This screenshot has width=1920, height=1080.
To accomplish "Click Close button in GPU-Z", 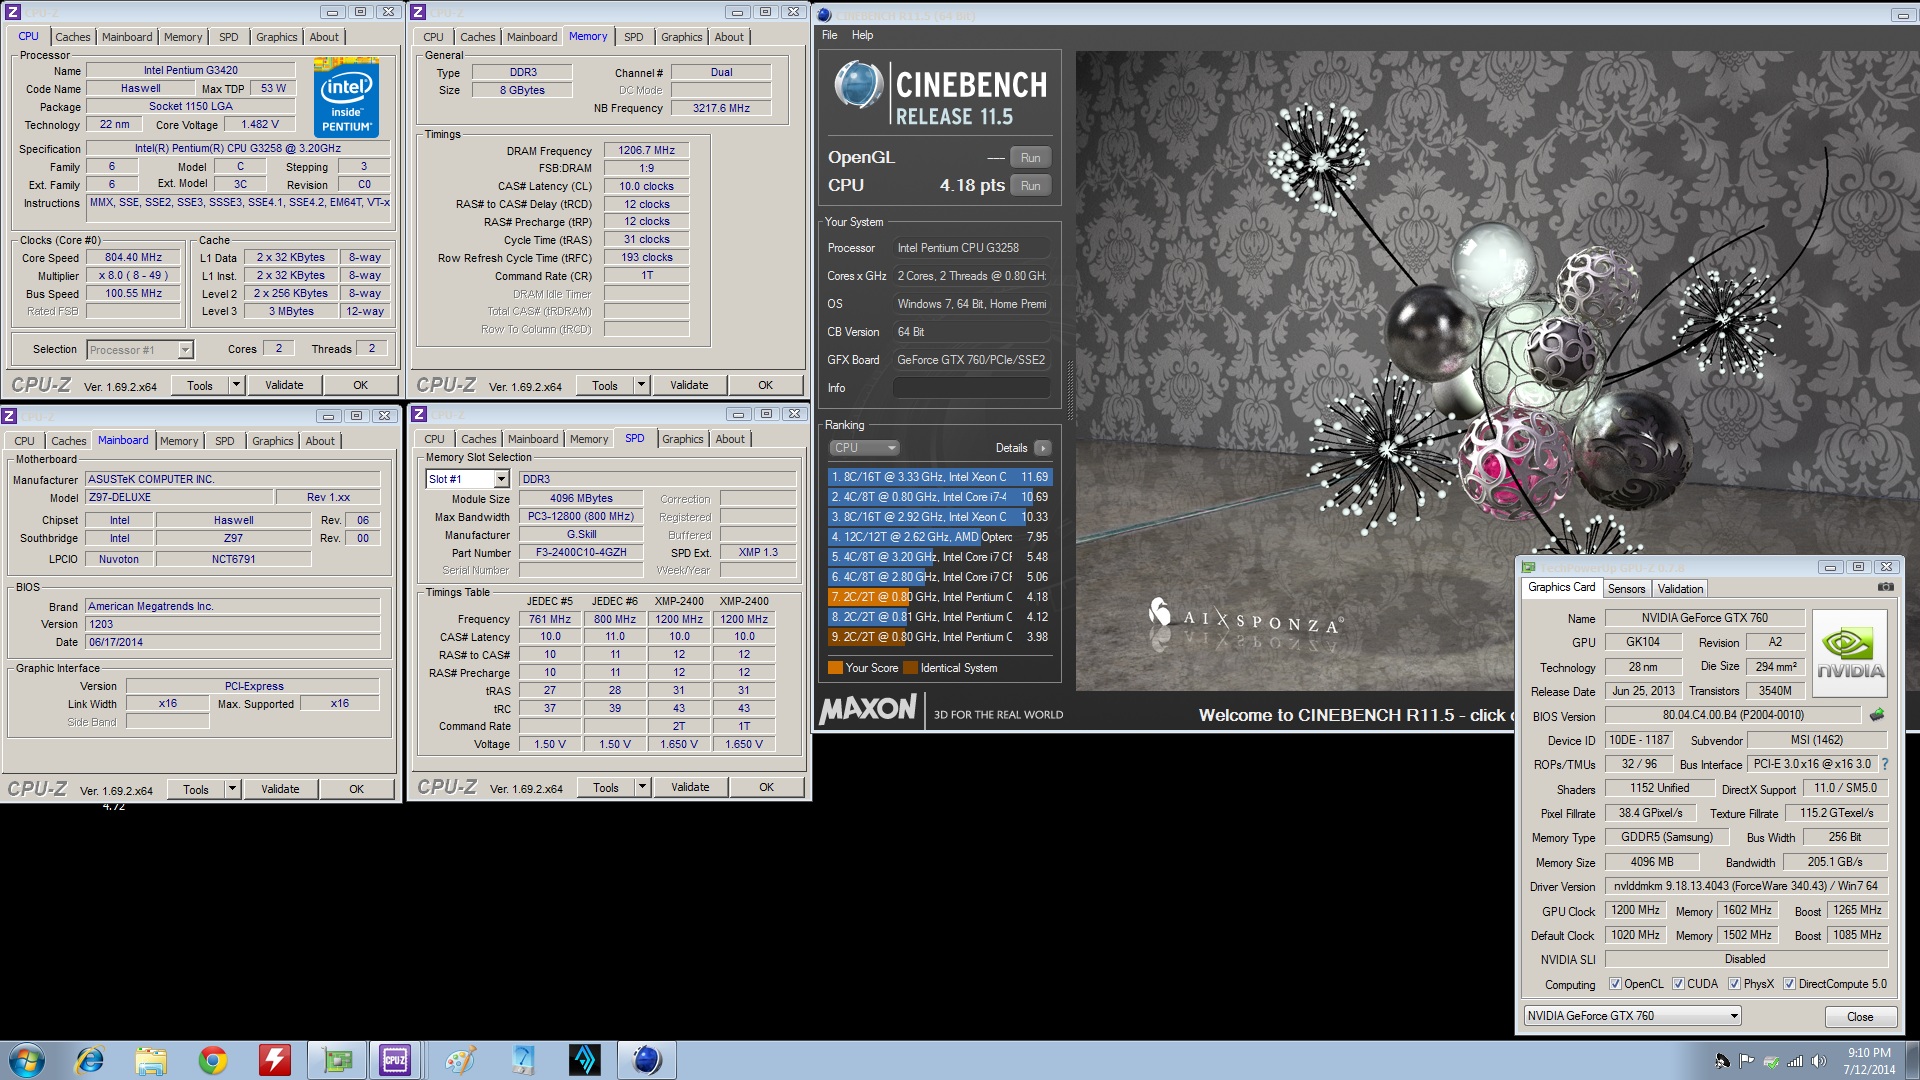I will (x=1860, y=1017).
